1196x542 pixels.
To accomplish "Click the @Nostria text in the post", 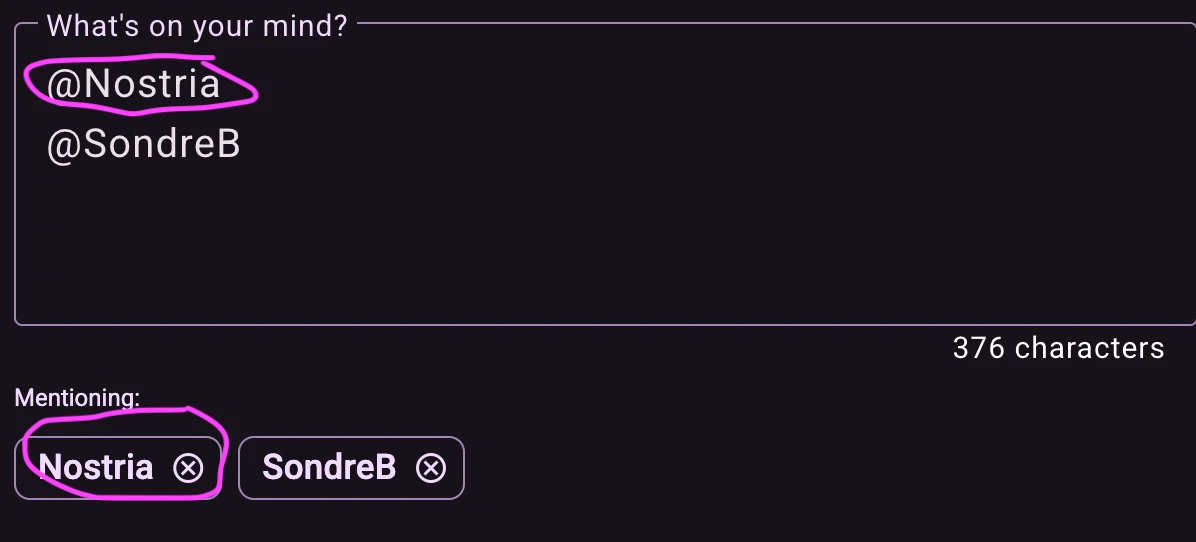I will point(133,84).
